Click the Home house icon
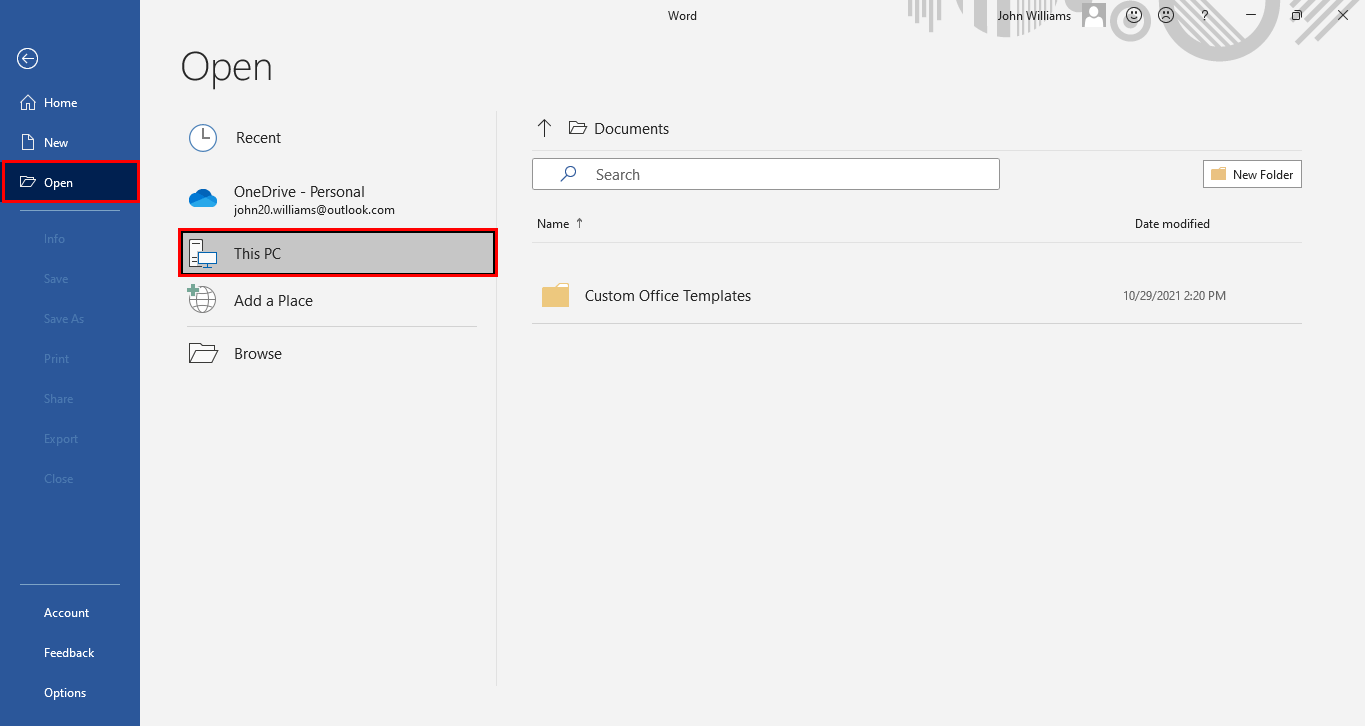This screenshot has height=726, width=1365. [x=28, y=103]
